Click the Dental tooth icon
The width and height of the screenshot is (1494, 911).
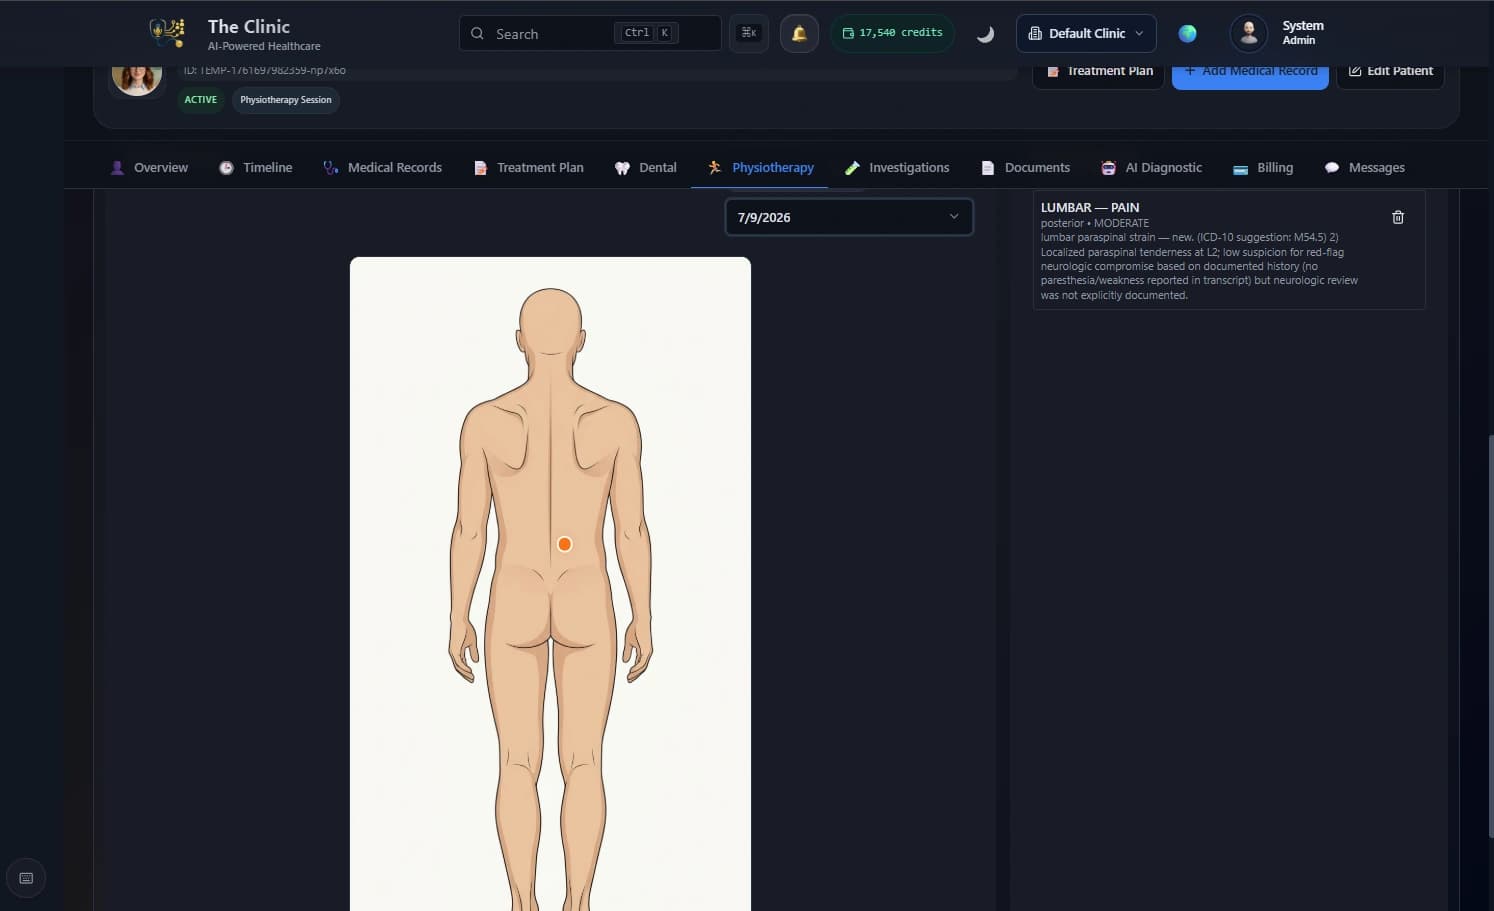(622, 168)
